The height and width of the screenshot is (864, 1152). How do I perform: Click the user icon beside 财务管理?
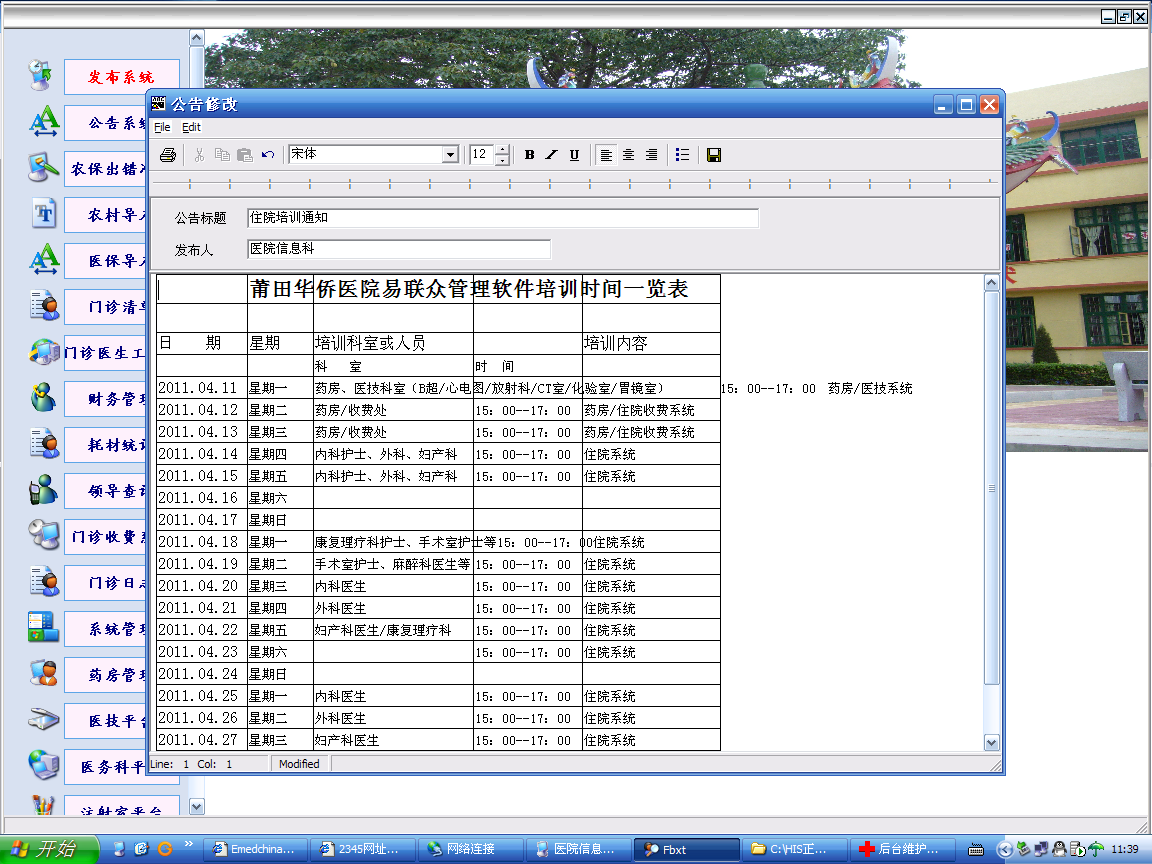click(x=43, y=397)
